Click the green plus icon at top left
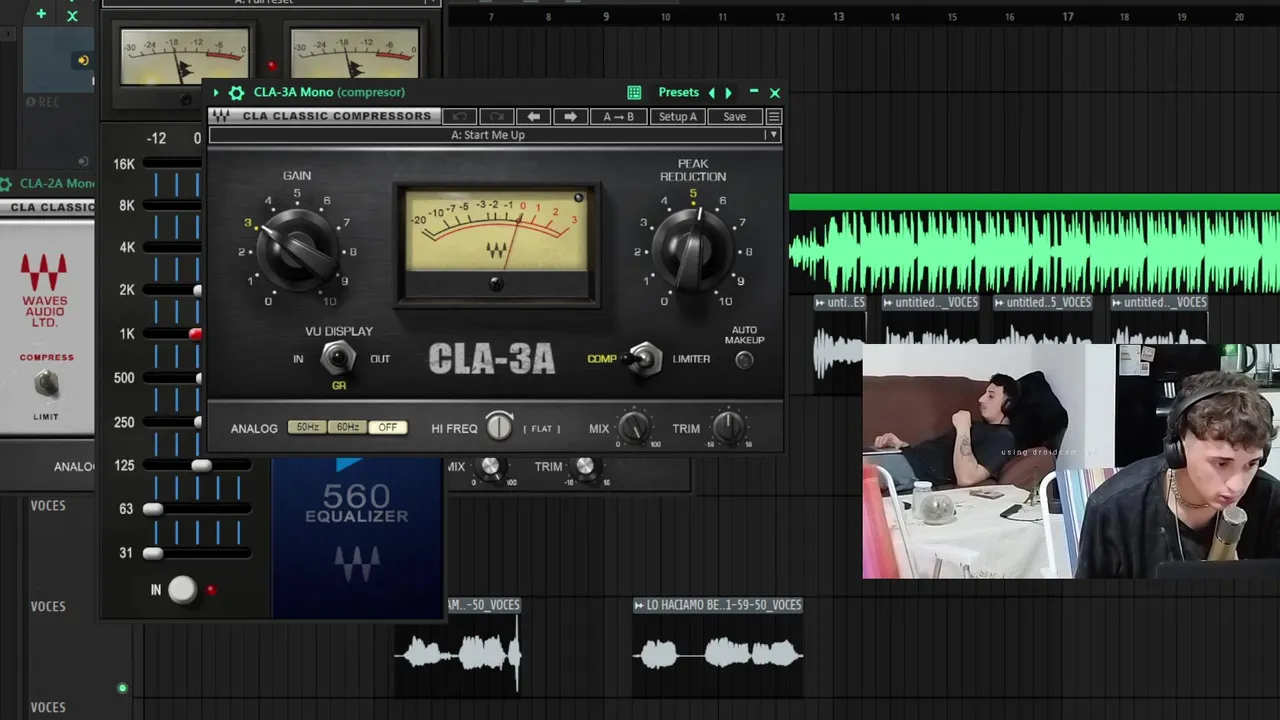 [x=41, y=14]
